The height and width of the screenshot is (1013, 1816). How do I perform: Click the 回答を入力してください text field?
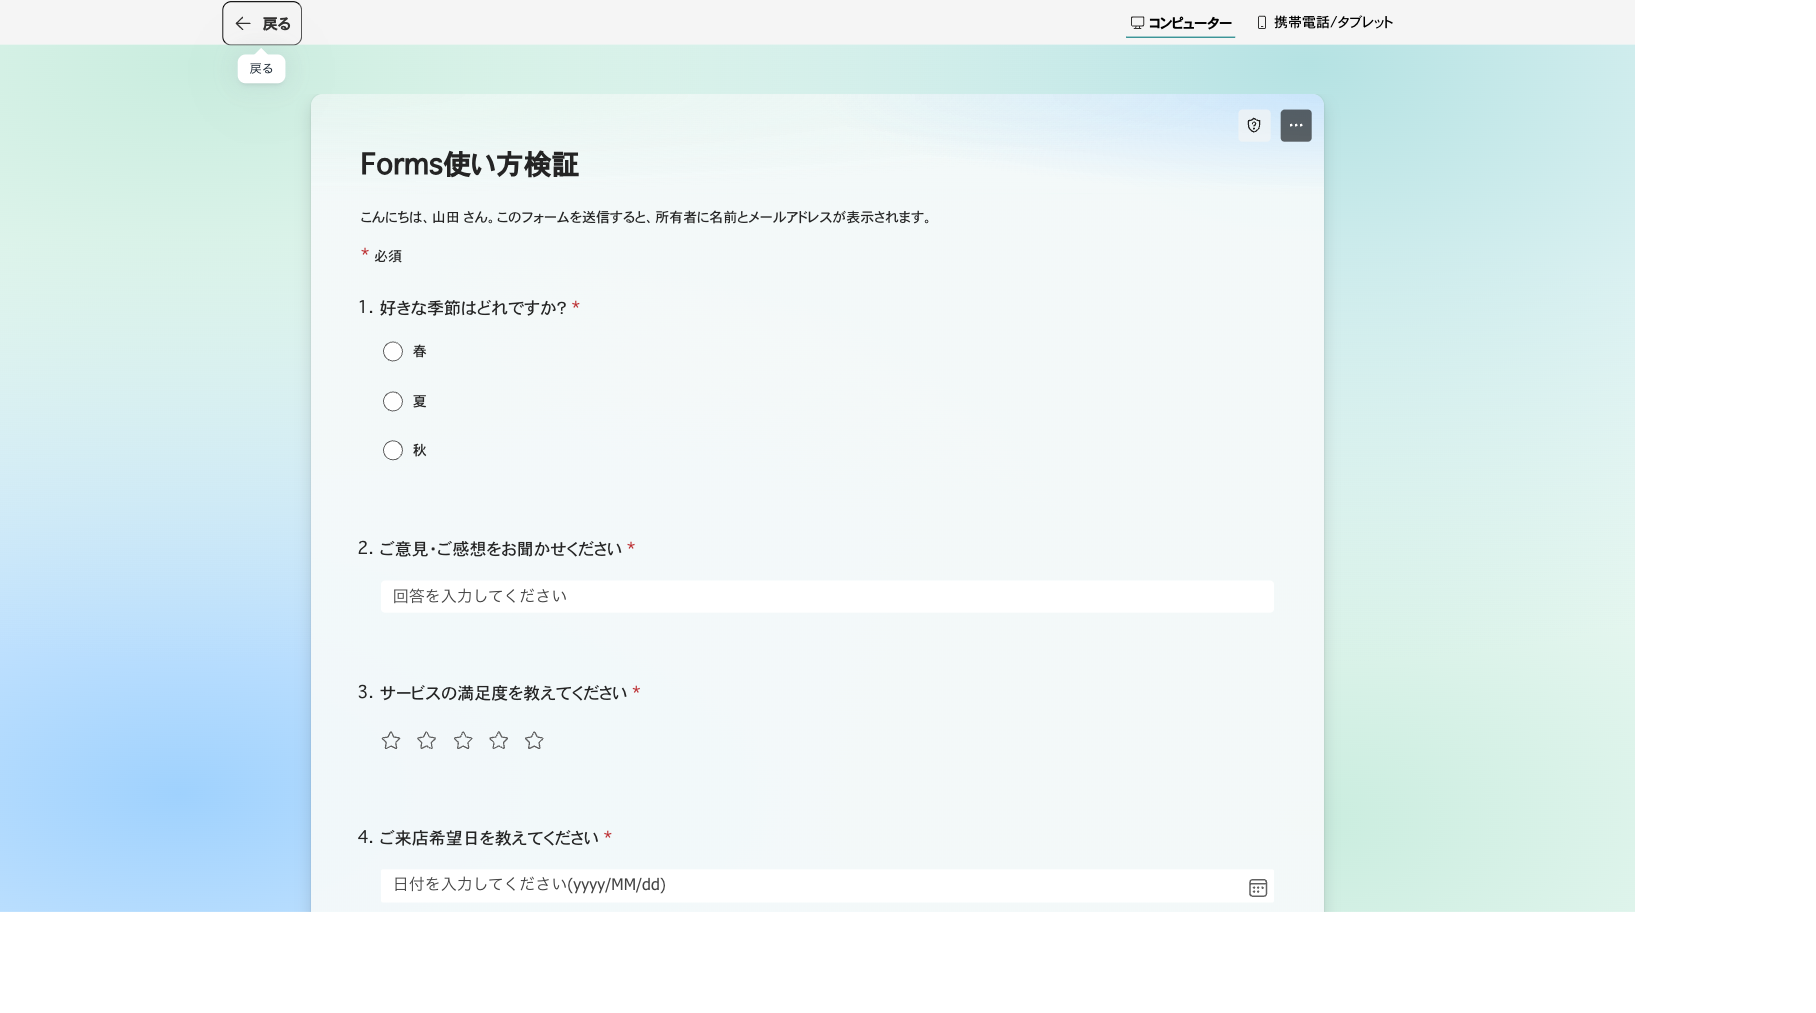click(x=827, y=596)
